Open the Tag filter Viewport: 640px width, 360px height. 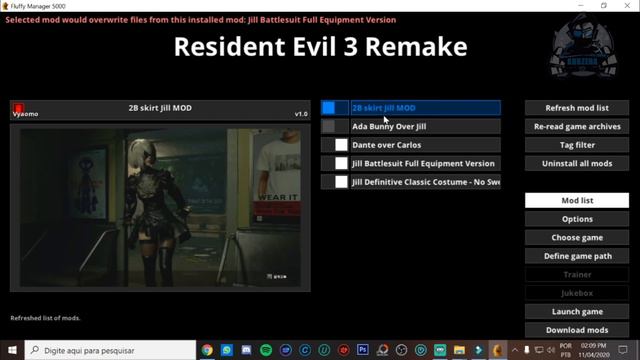(577, 145)
